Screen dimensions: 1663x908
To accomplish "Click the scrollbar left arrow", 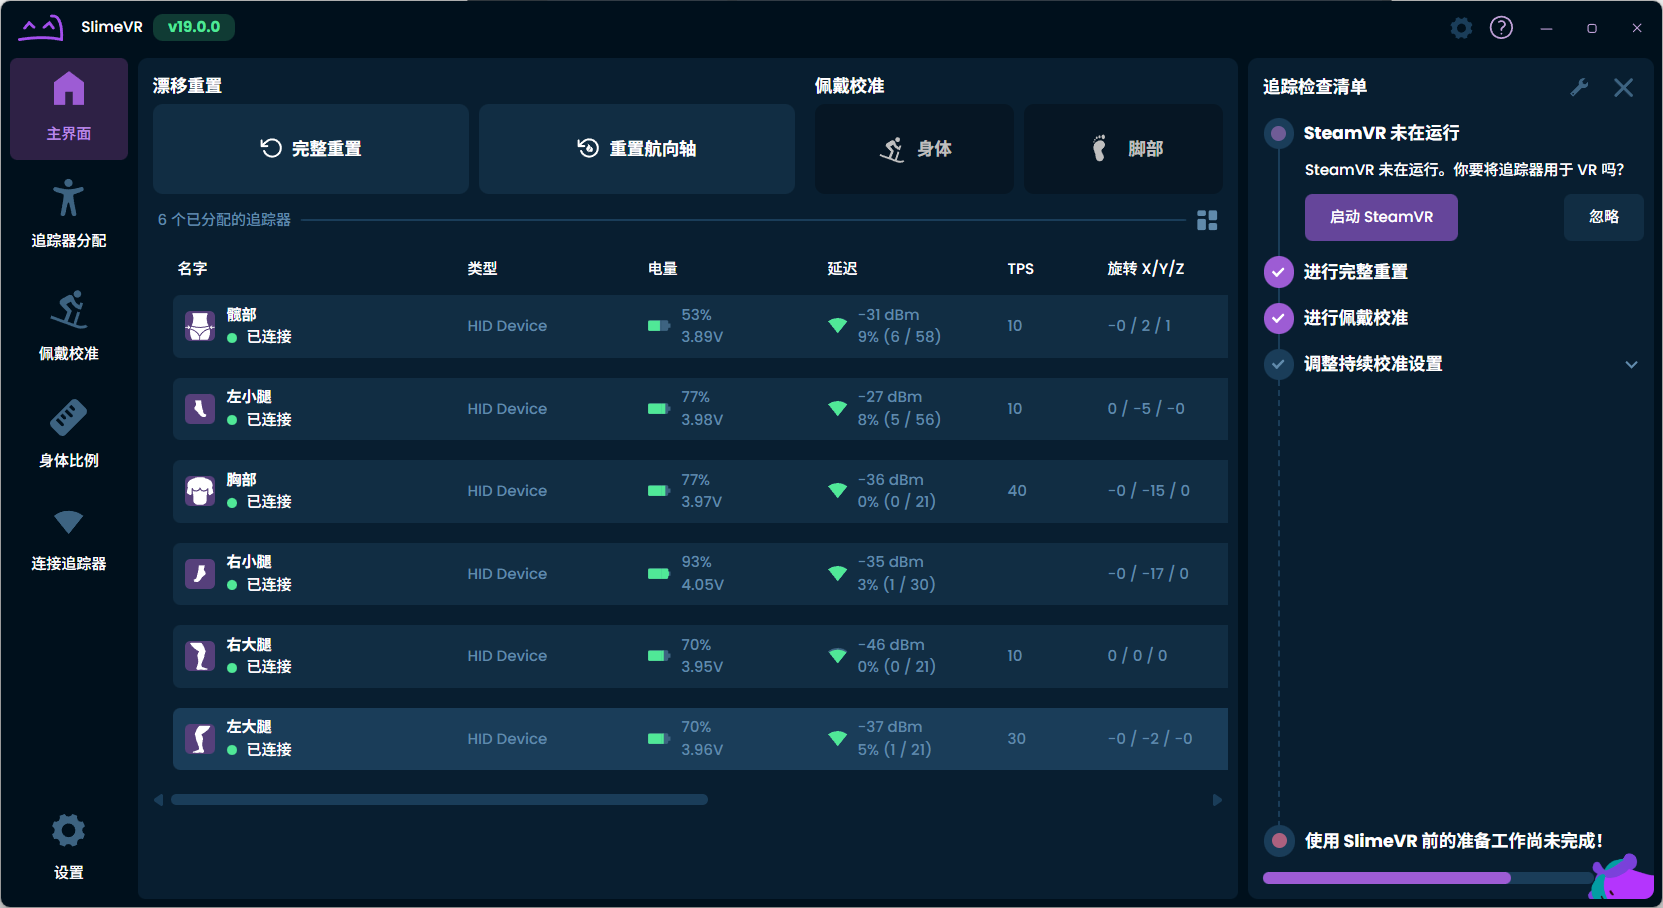I will pyautogui.click(x=158, y=800).
